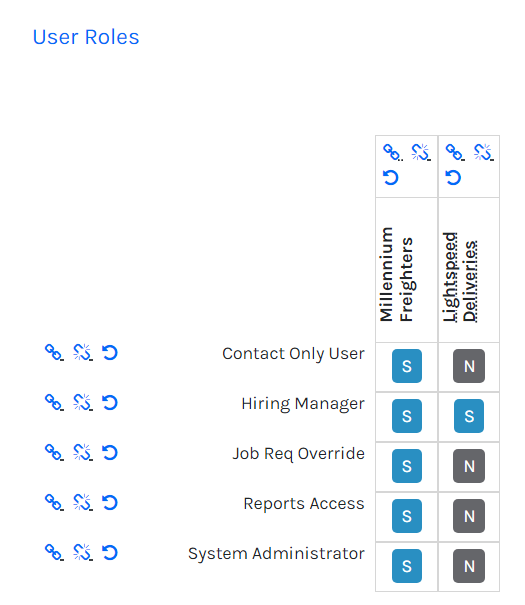Click unlink icon for Lightspeed Deliveries column
The image size is (525, 605).
pos(483,152)
